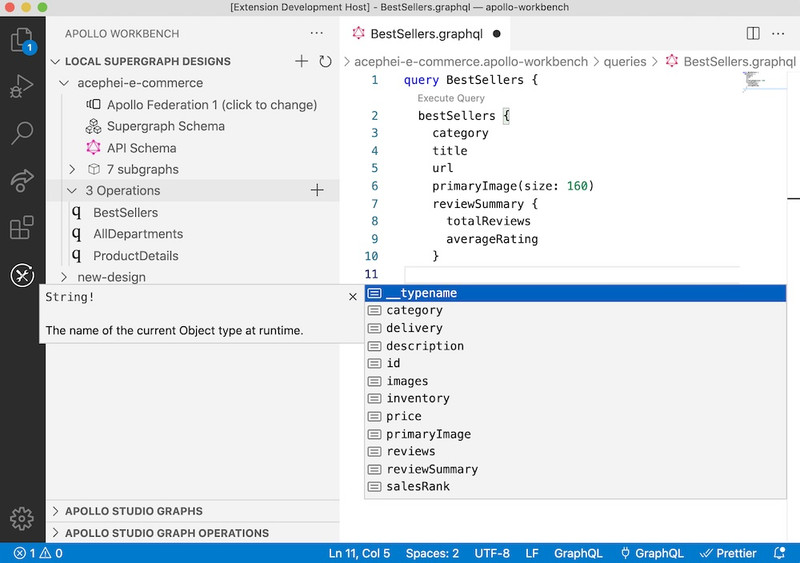Add a new local supergraph design

click(302, 61)
